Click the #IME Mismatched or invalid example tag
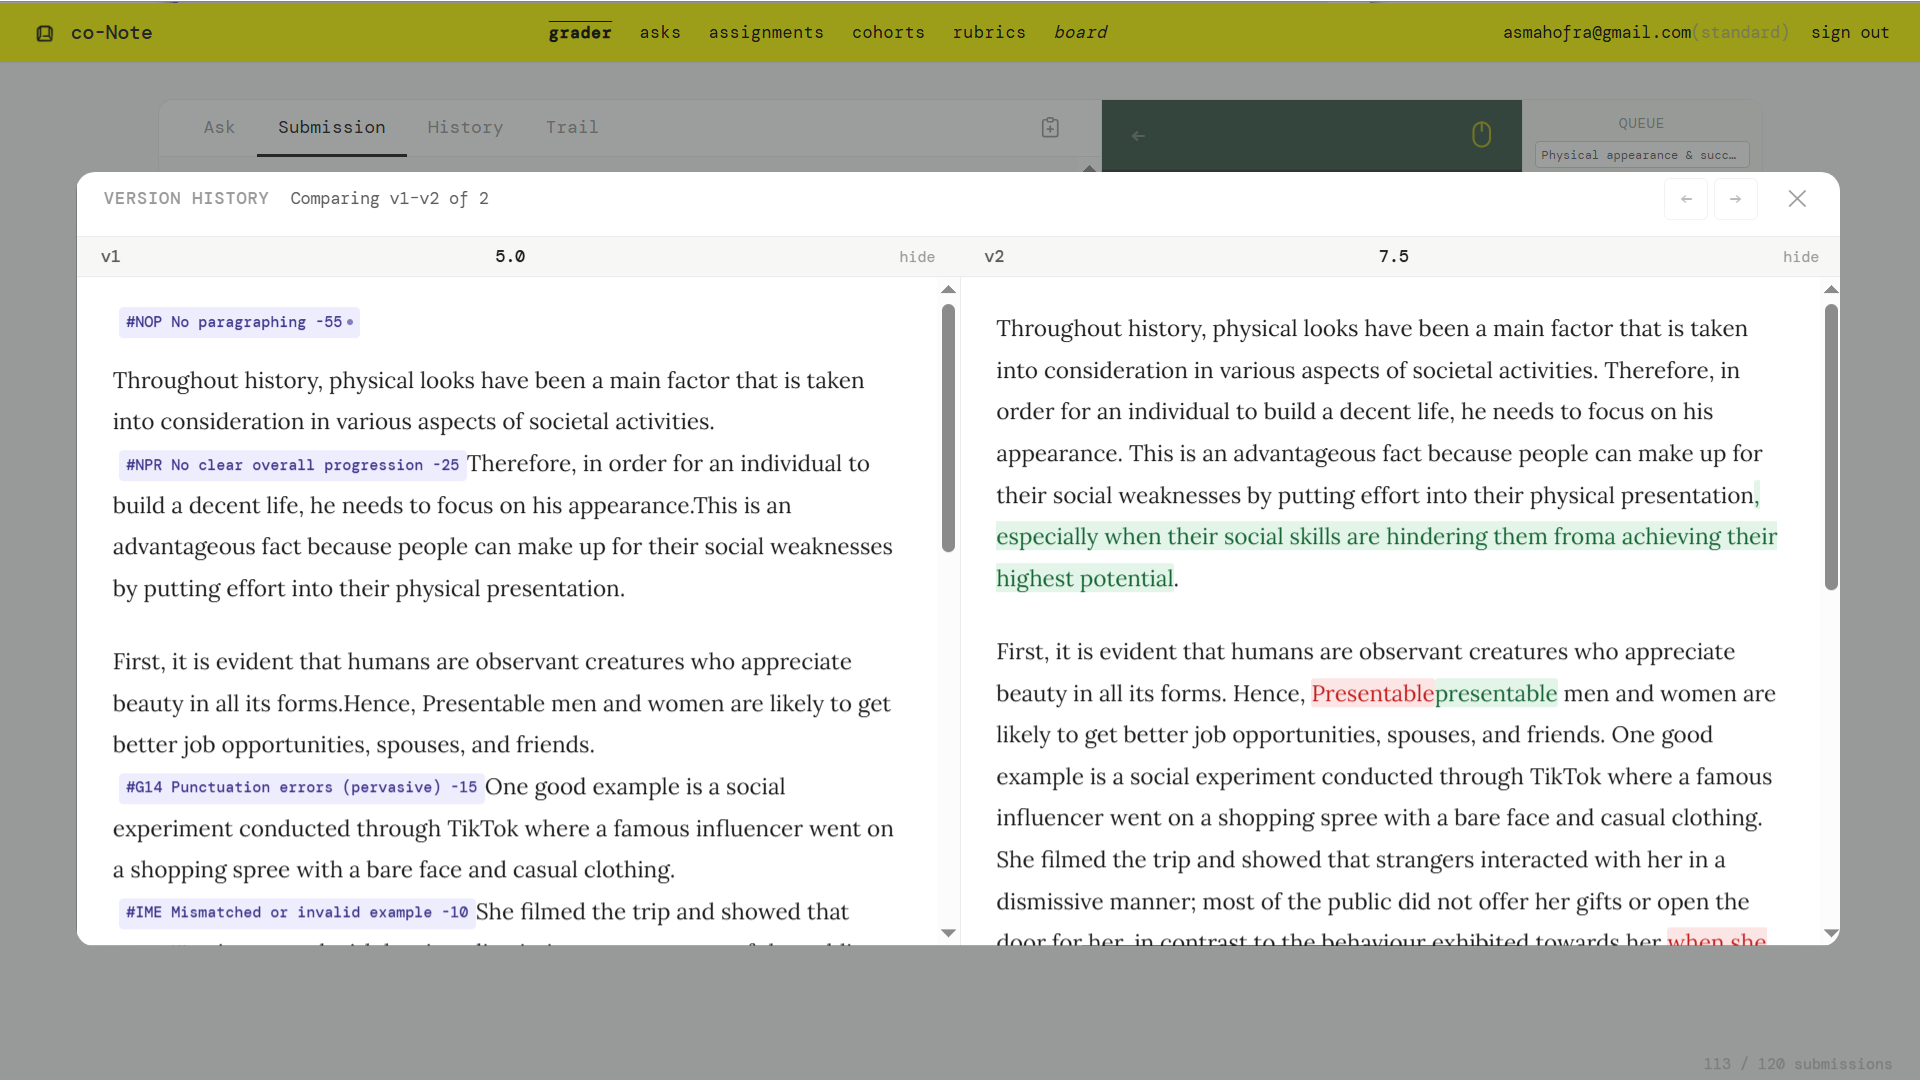Image resolution: width=1920 pixels, height=1080 pixels. [x=296, y=912]
